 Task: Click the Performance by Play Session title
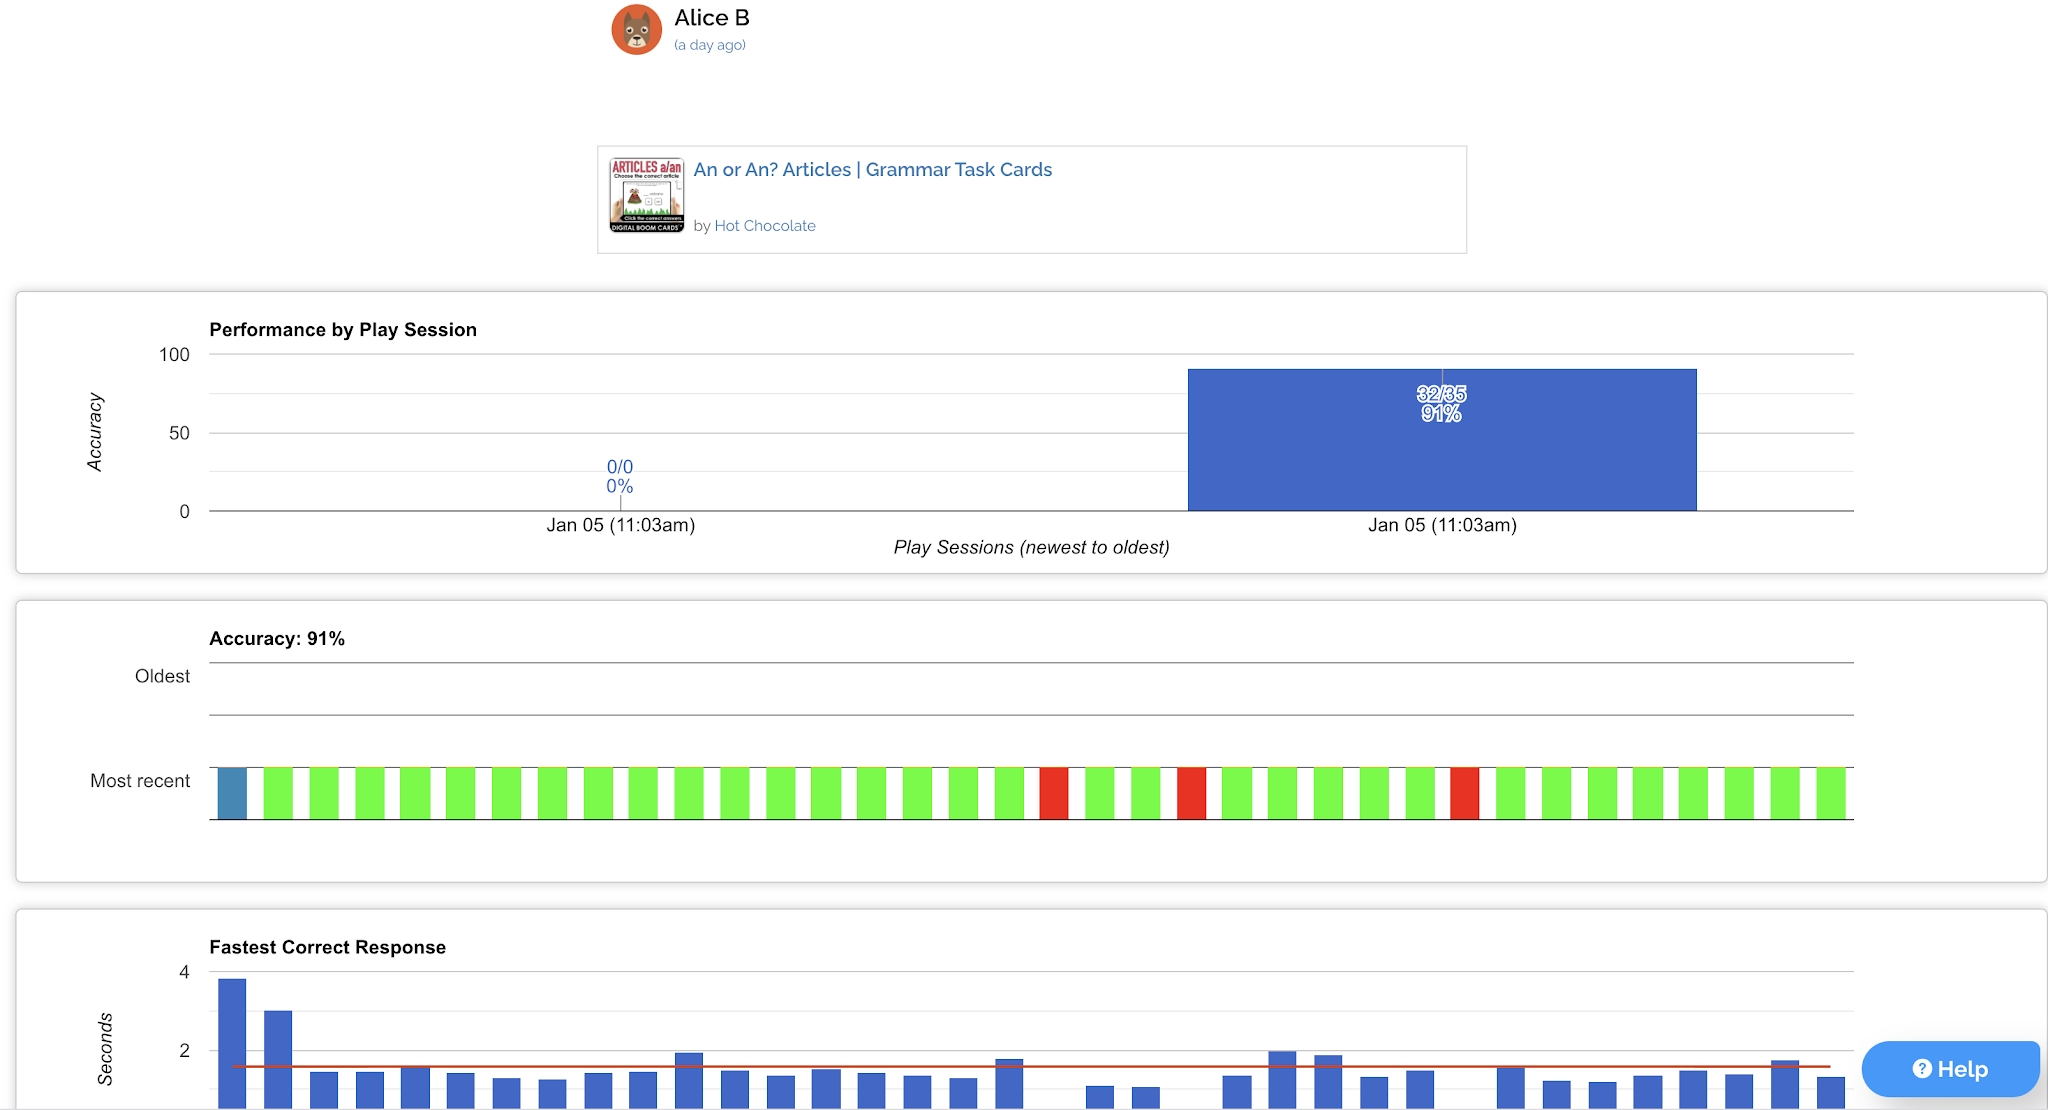click(x=342, y=330)
